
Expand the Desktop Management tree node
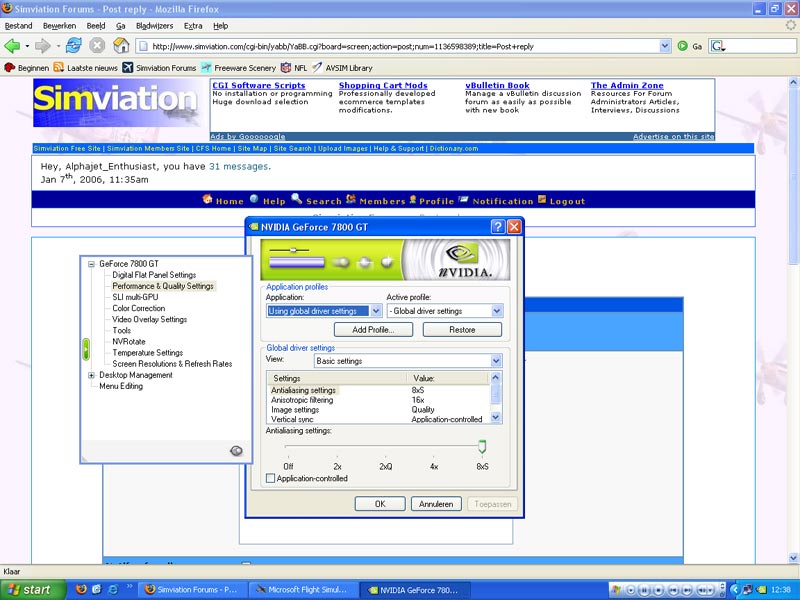coord(91,375)
